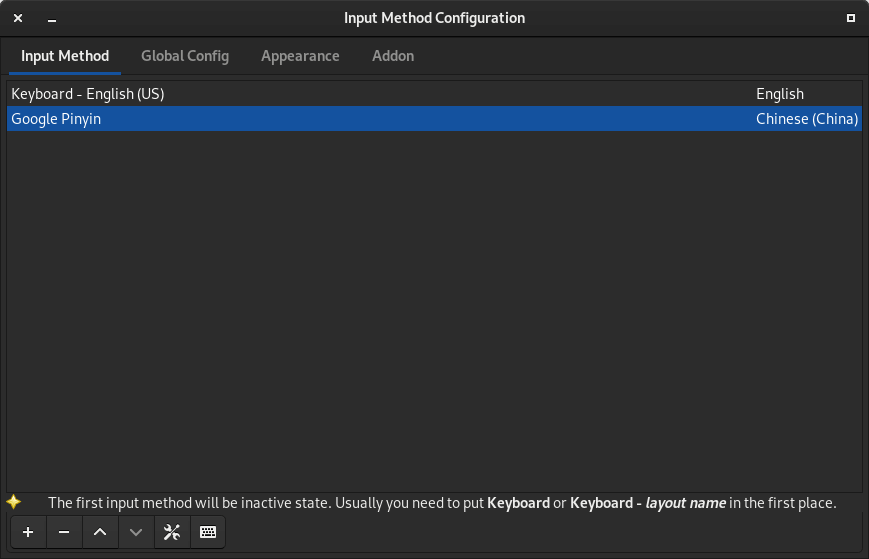Open keyboard layout selection icon
This screenshot has width=869, height=559.
[x=208, y=532]
